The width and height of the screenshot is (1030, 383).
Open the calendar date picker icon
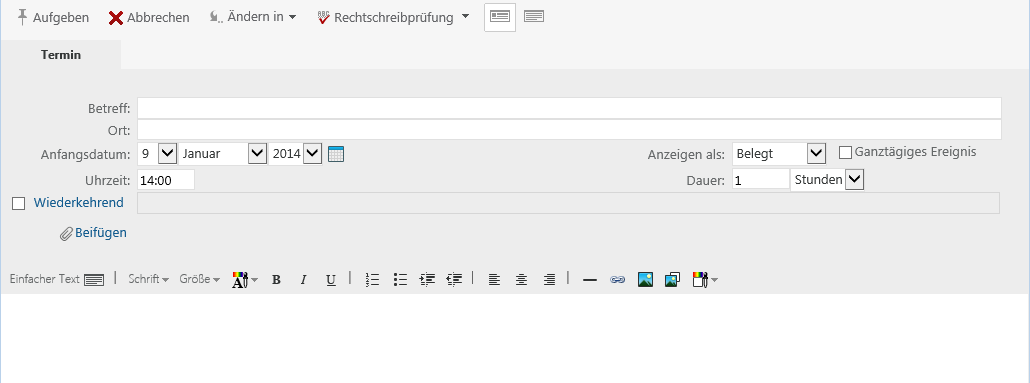(x=336, y=154)
